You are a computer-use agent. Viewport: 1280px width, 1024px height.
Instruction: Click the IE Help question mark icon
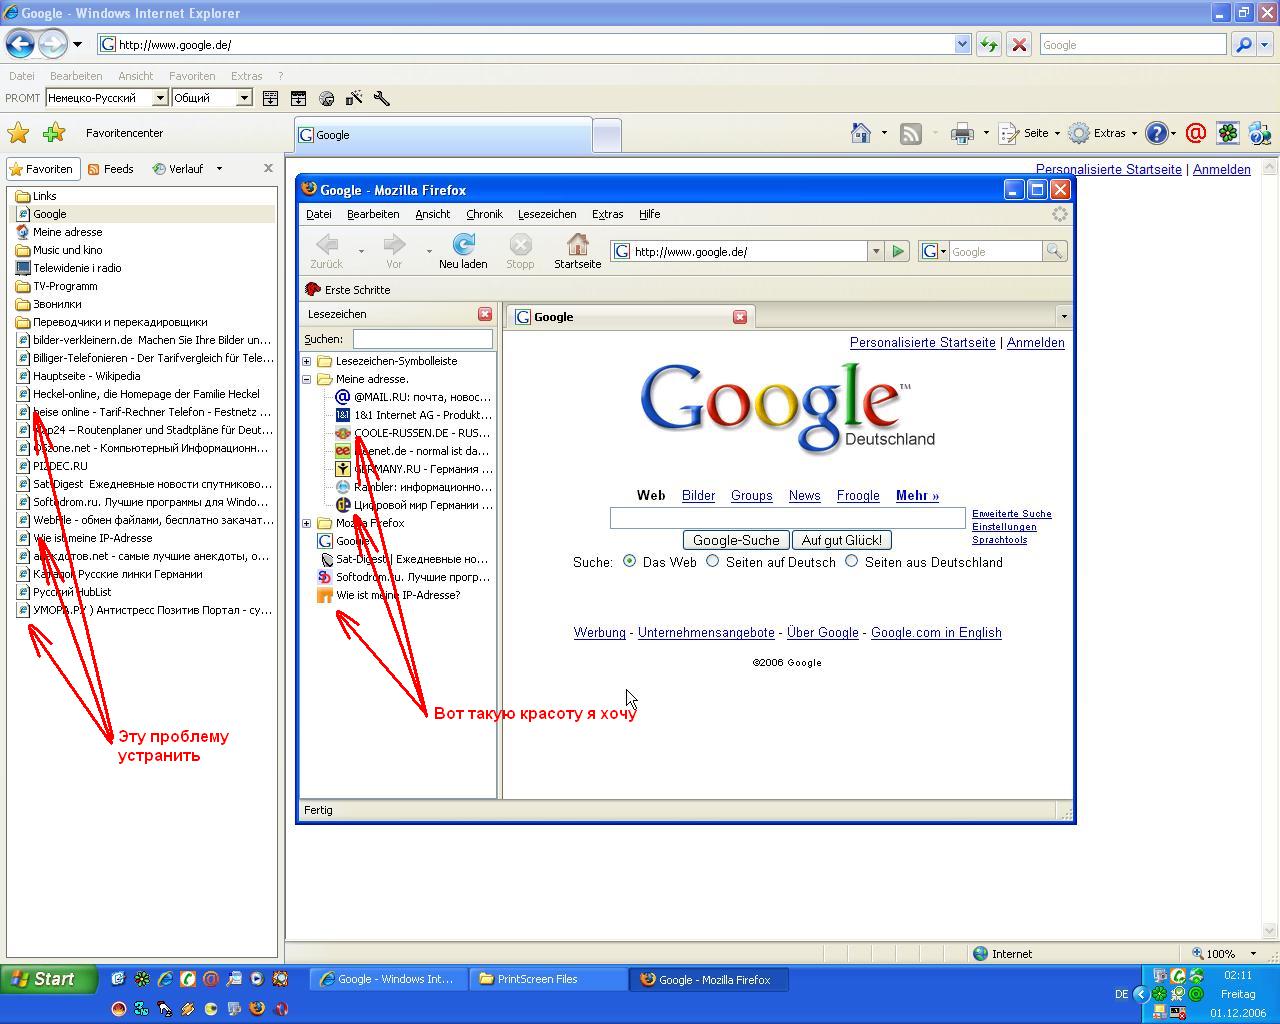click(x=1156, y=133)
